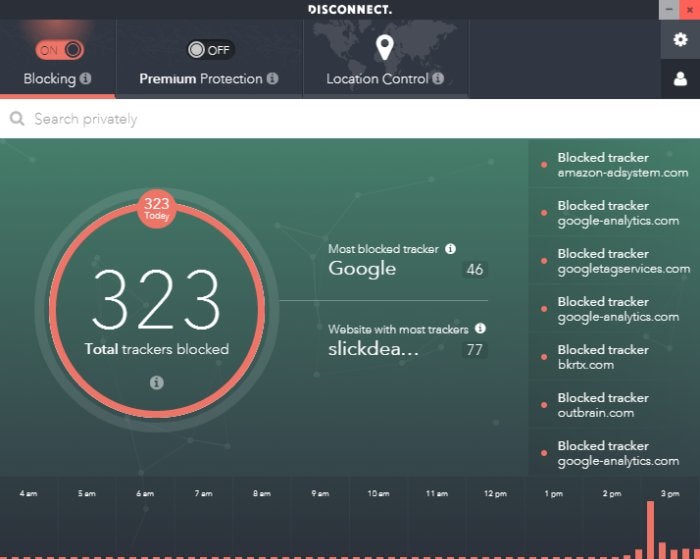Click the Google most blocked tracker name
Viewport: 700px width, 559px height.
coord(362,268)
